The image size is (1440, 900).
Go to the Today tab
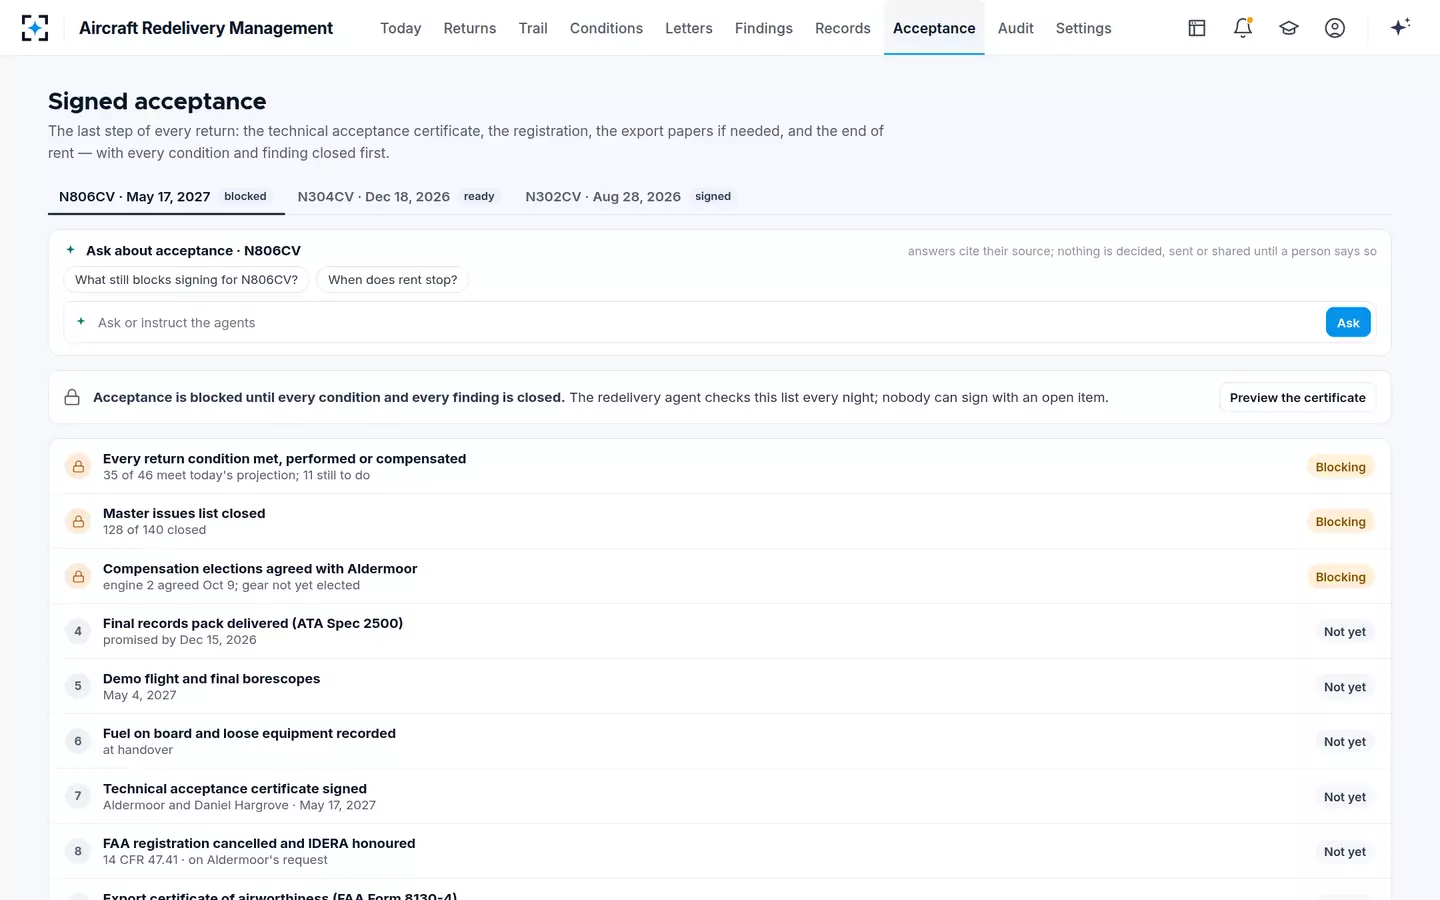pos(400,28)
